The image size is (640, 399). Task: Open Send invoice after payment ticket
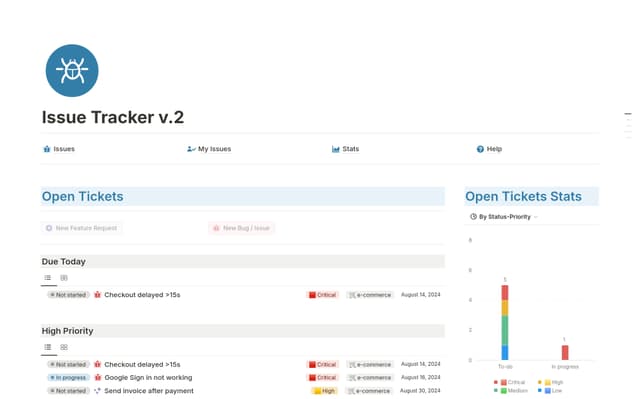click(x=149, y=391)
